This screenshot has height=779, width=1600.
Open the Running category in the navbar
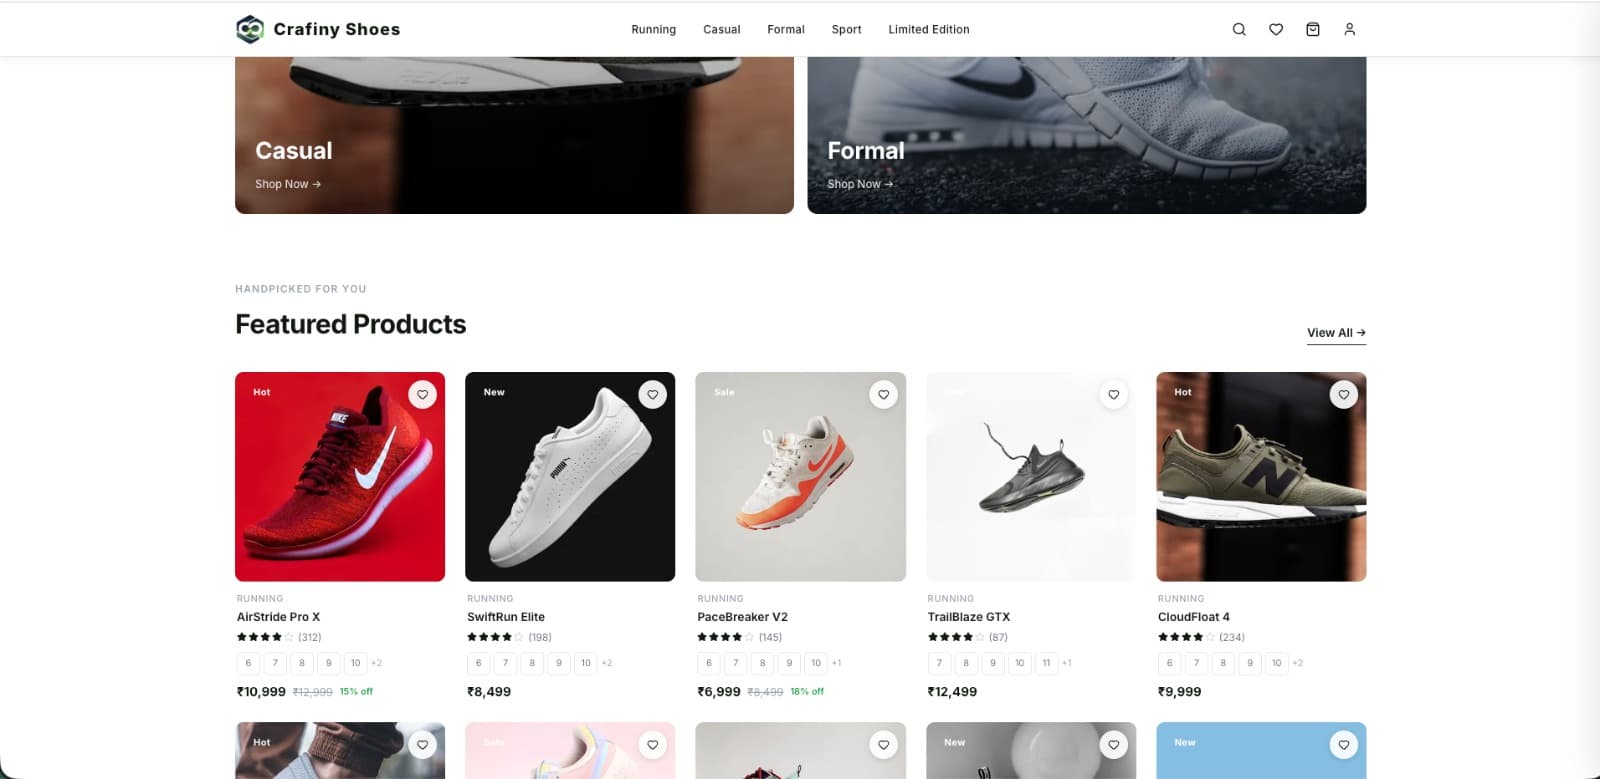point(653,29)
